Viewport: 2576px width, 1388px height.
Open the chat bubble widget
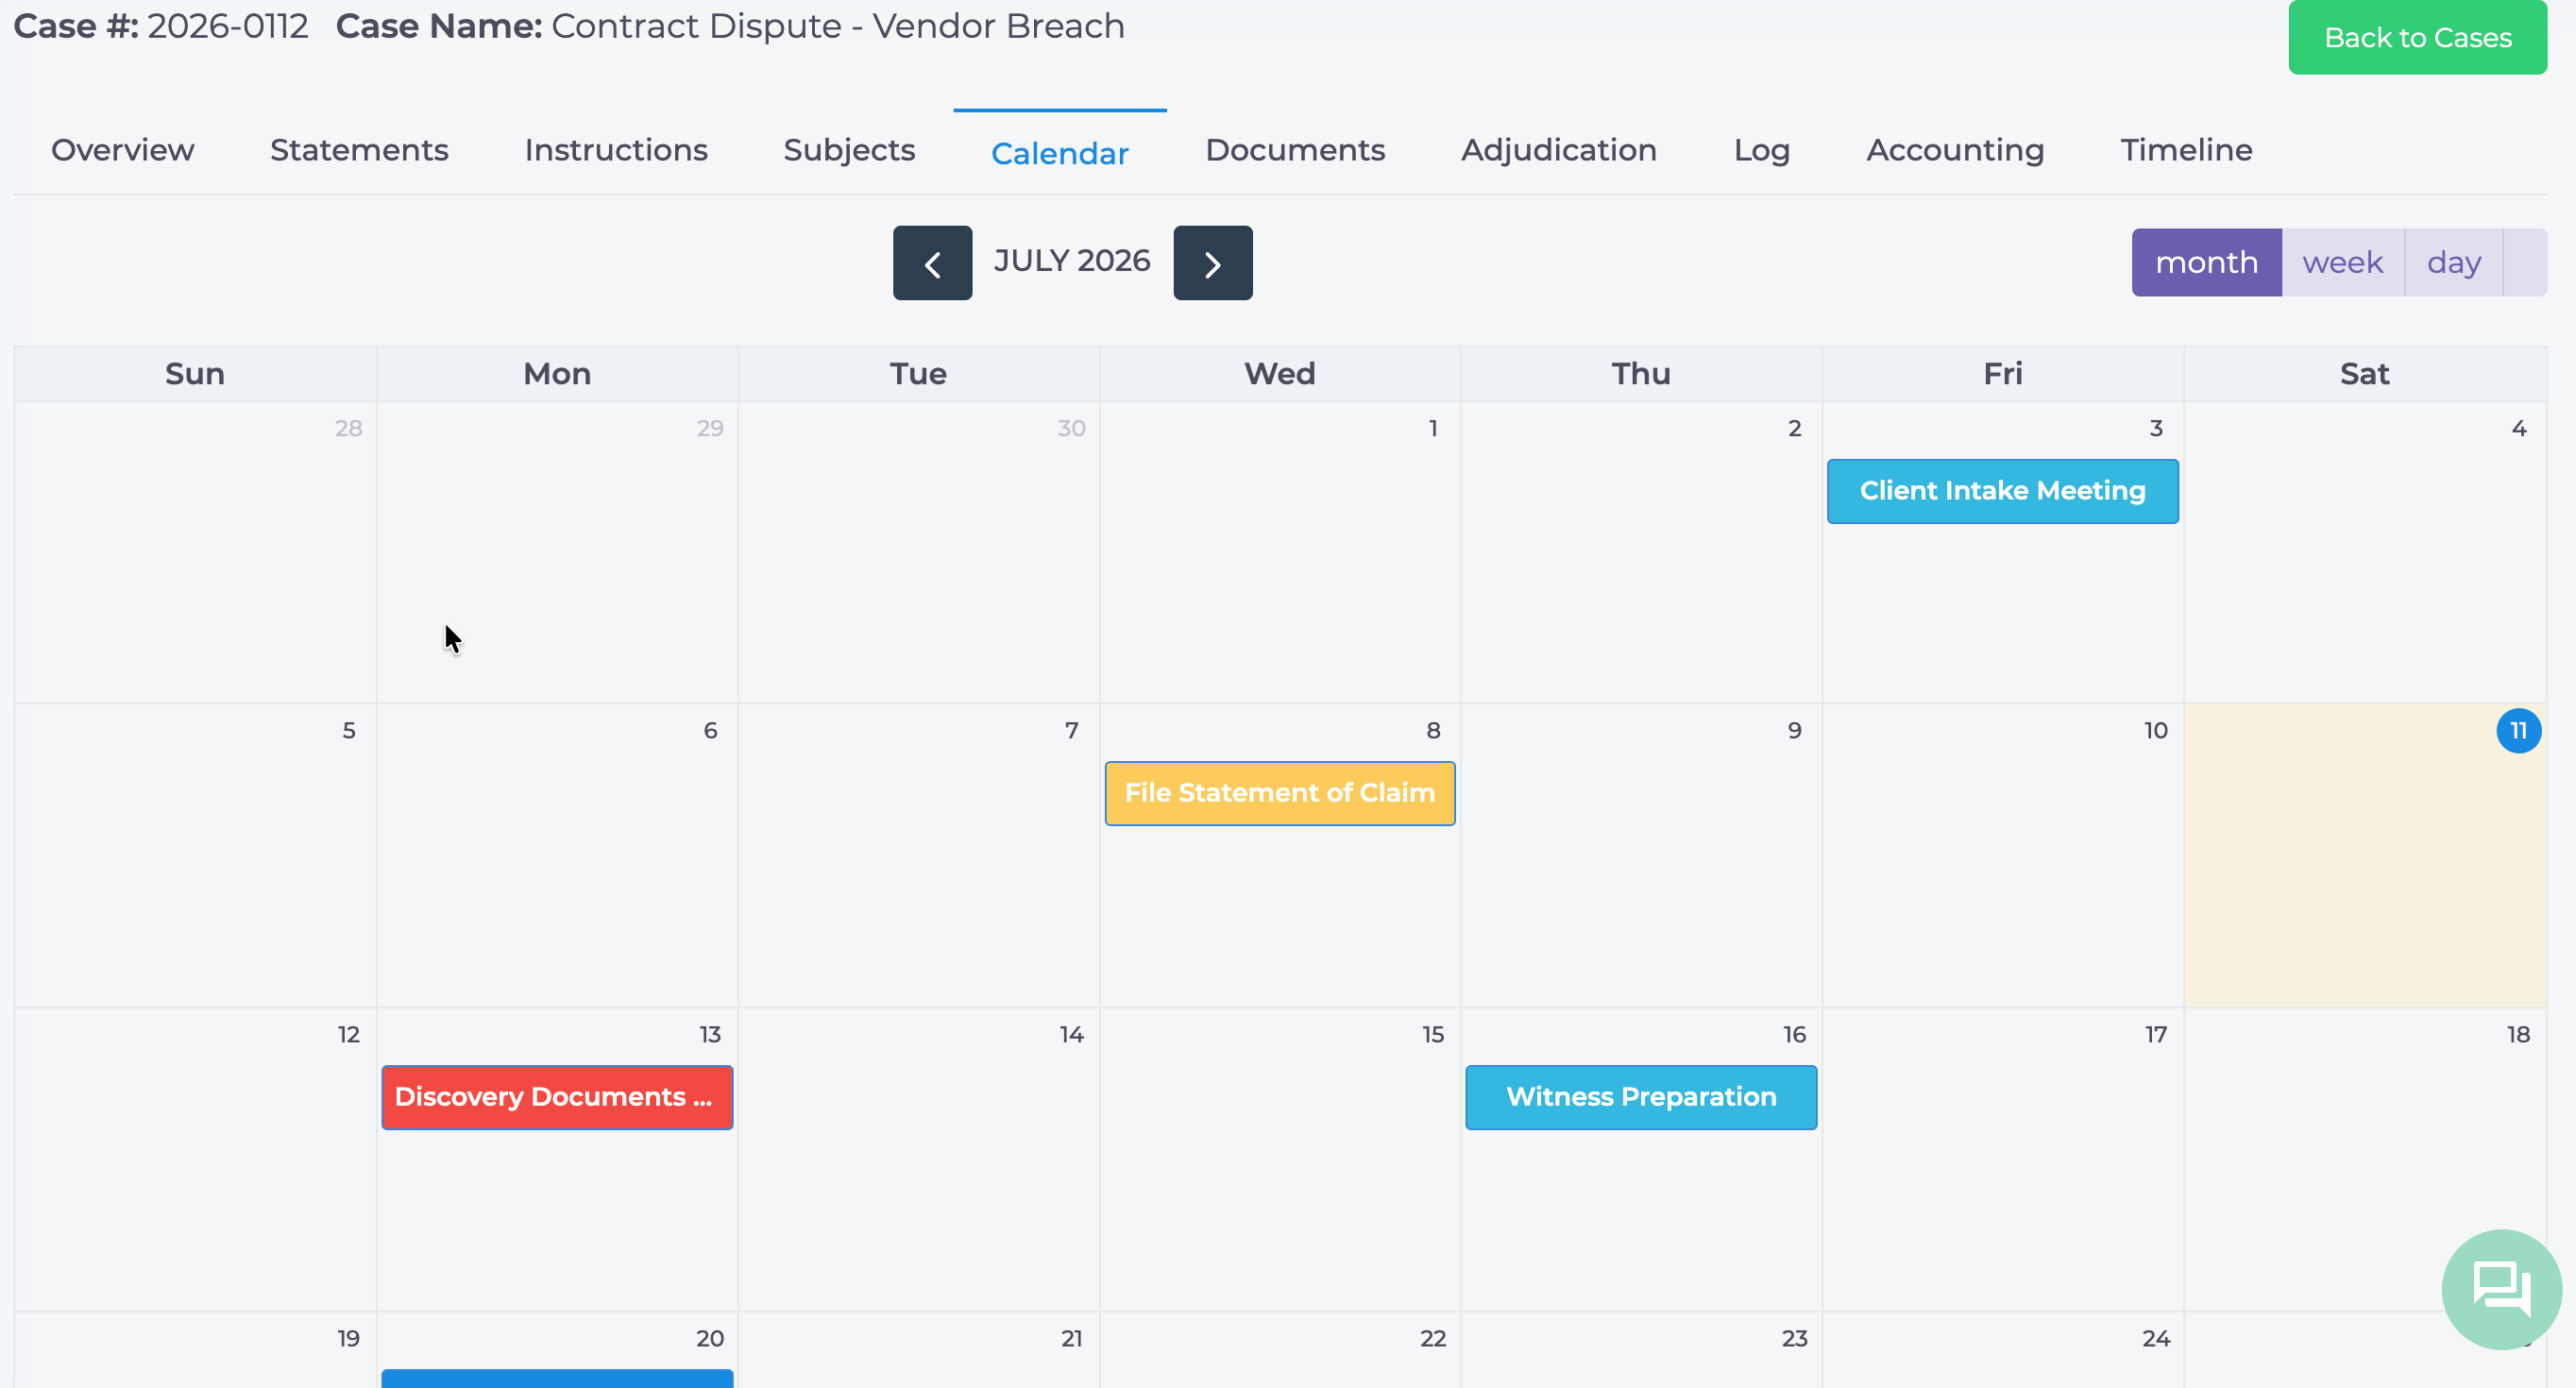(2500, 1289)
